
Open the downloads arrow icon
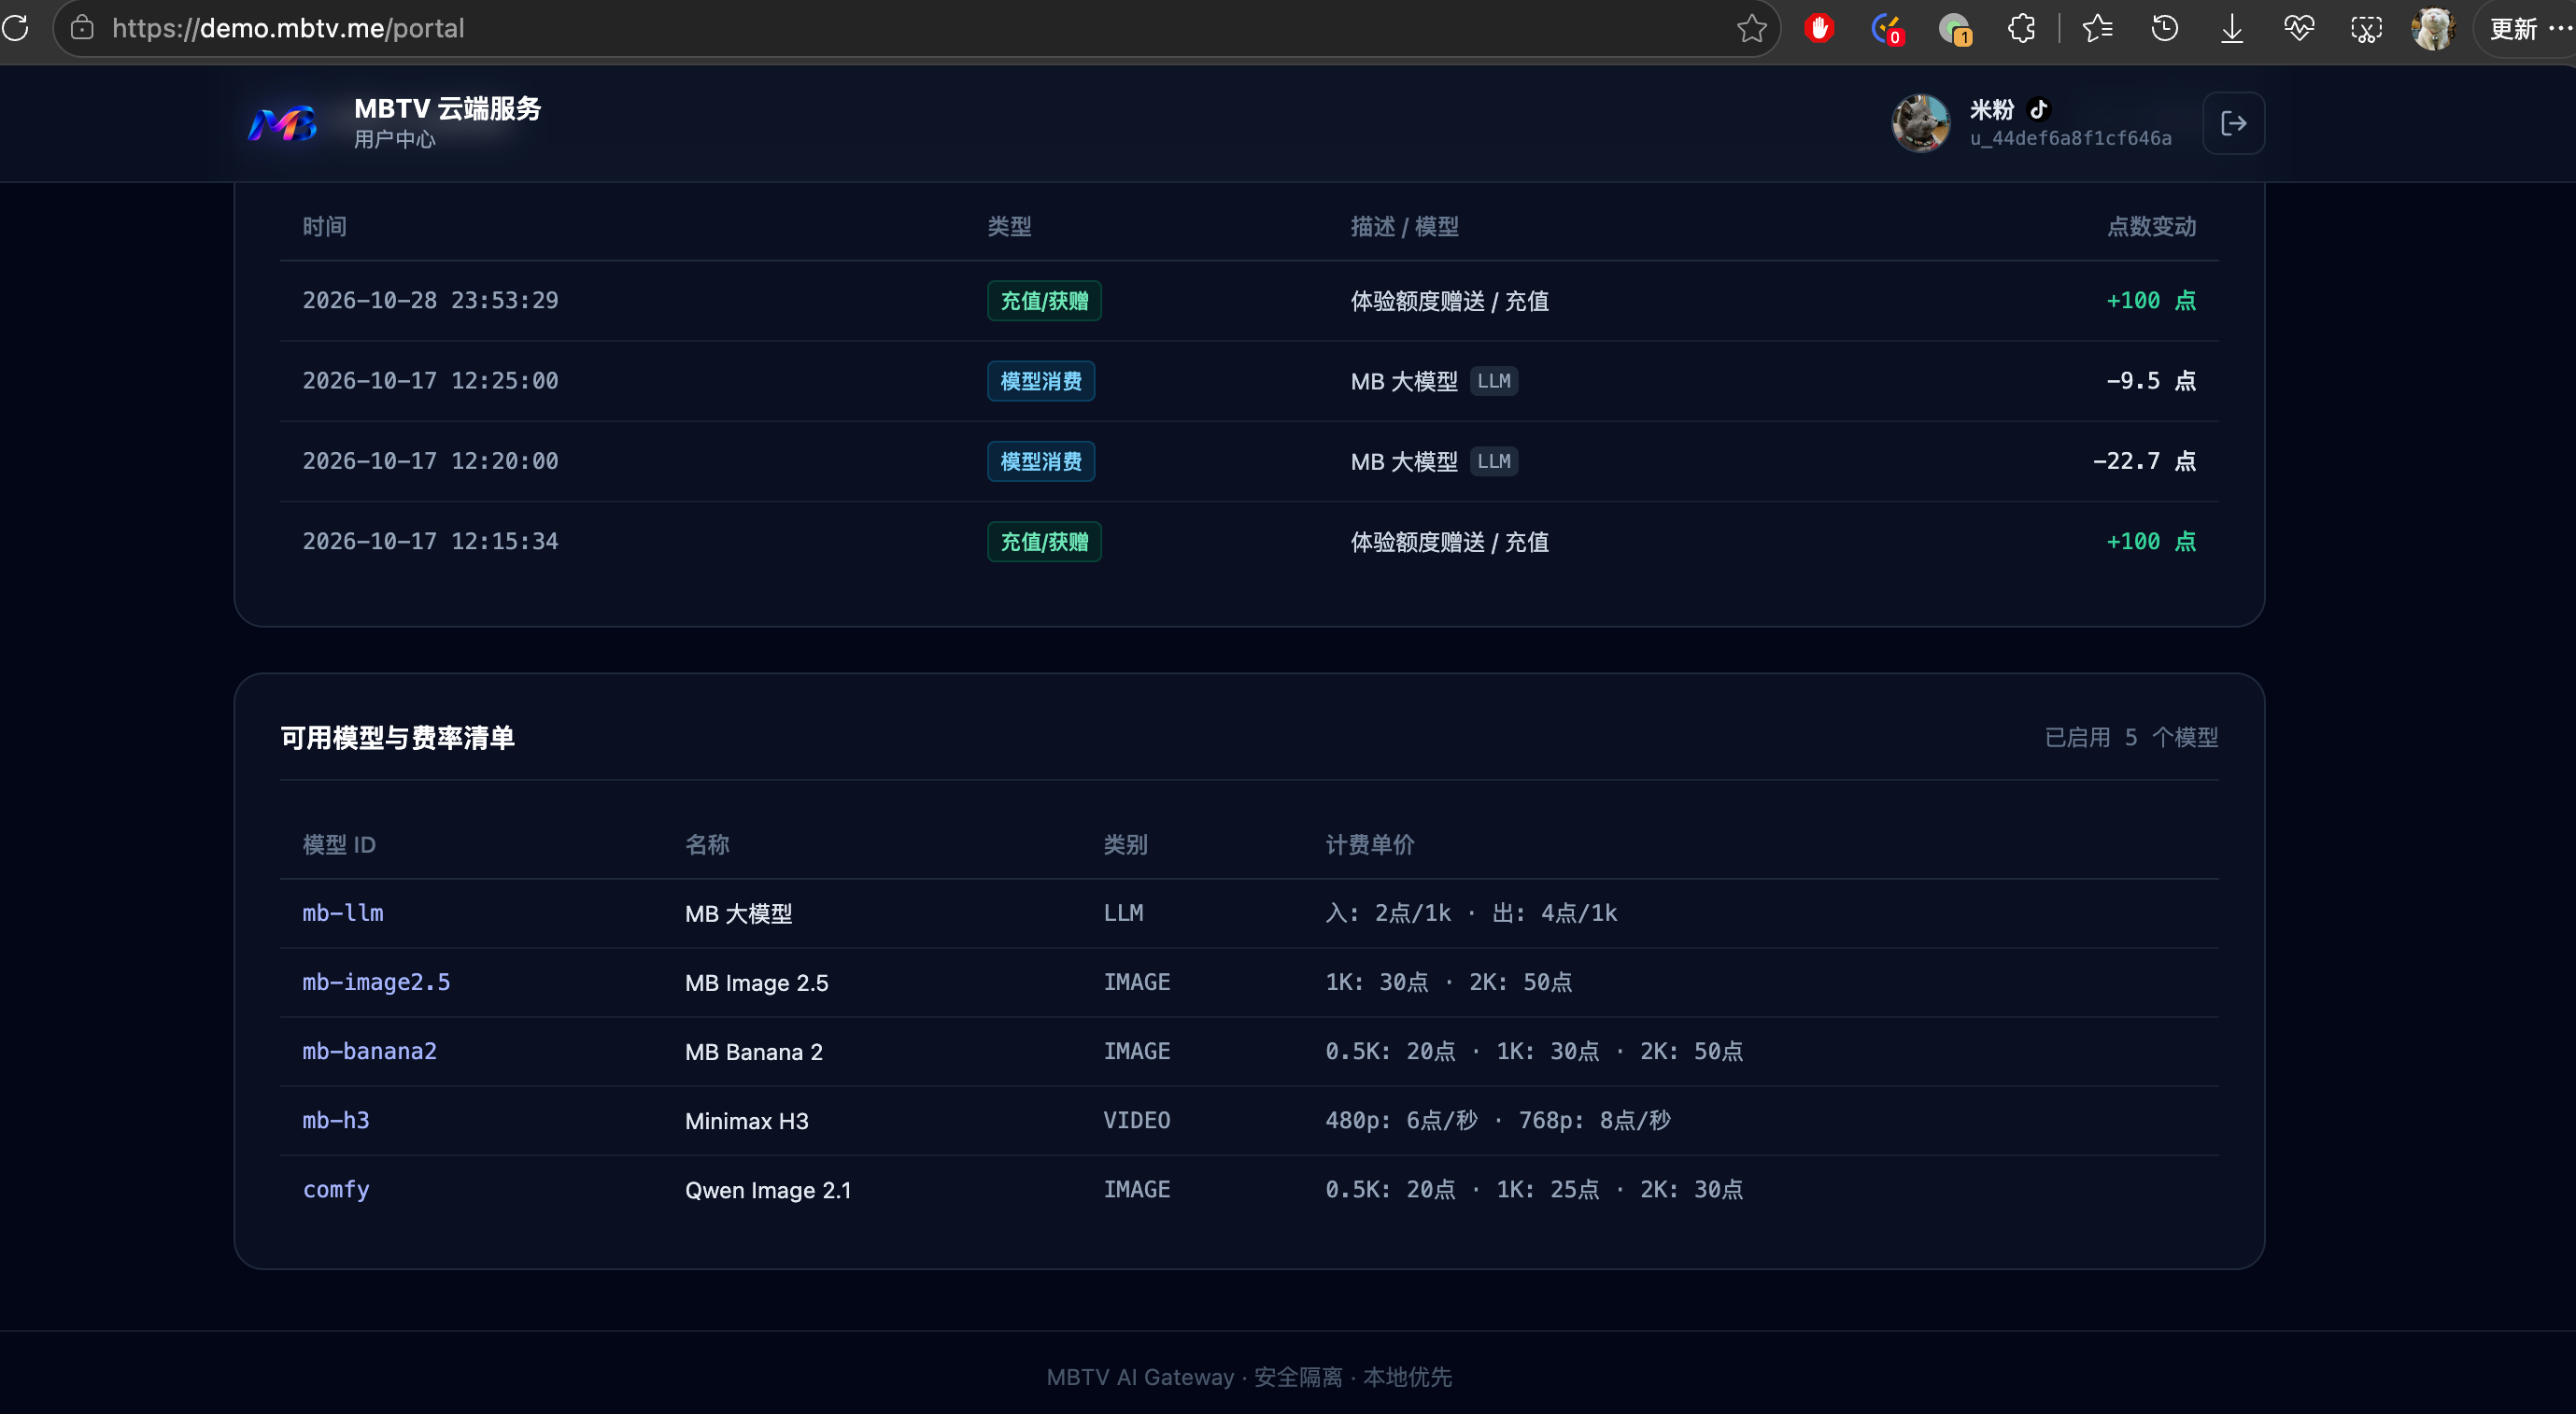point(2231,28)
